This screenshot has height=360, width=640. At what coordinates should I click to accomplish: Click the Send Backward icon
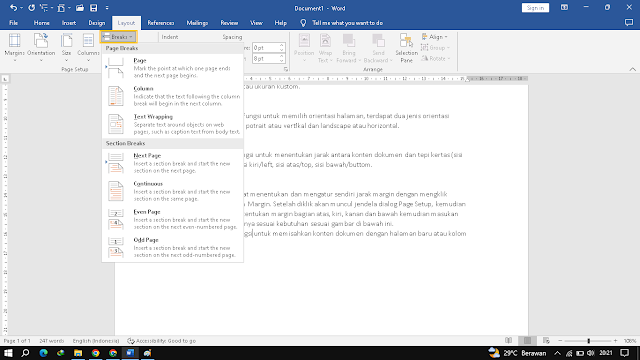point(378,48)
